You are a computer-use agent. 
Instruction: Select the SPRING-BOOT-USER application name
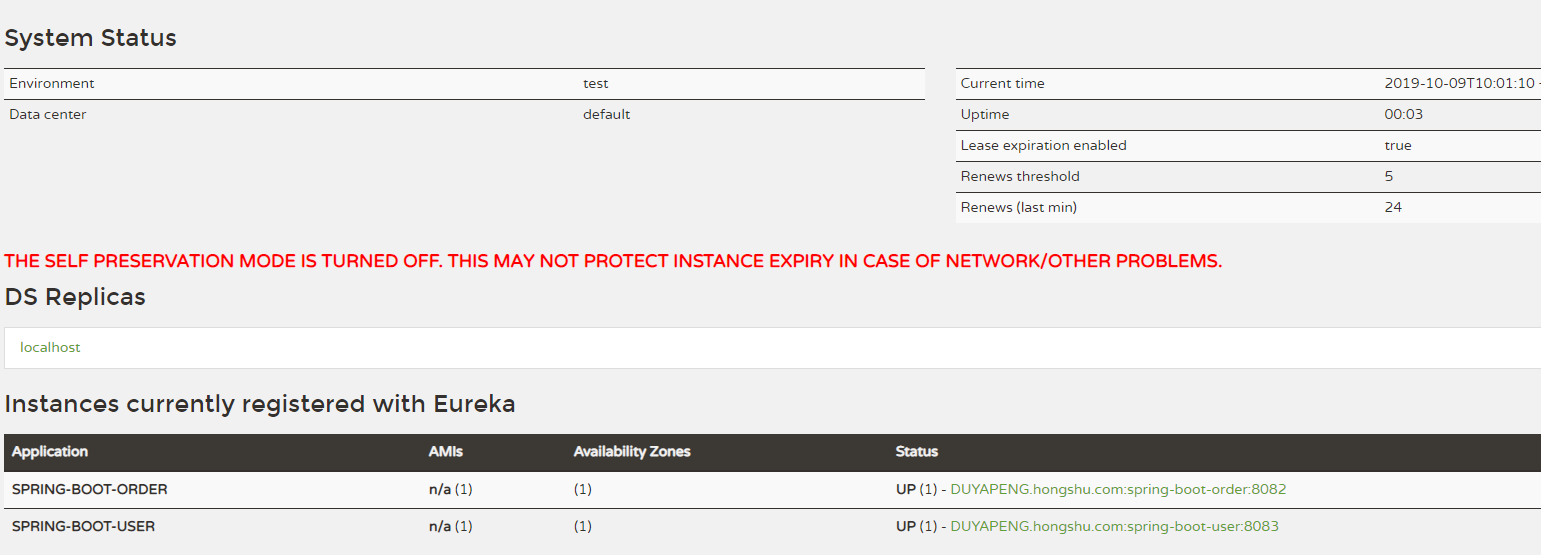pos(84,527)
